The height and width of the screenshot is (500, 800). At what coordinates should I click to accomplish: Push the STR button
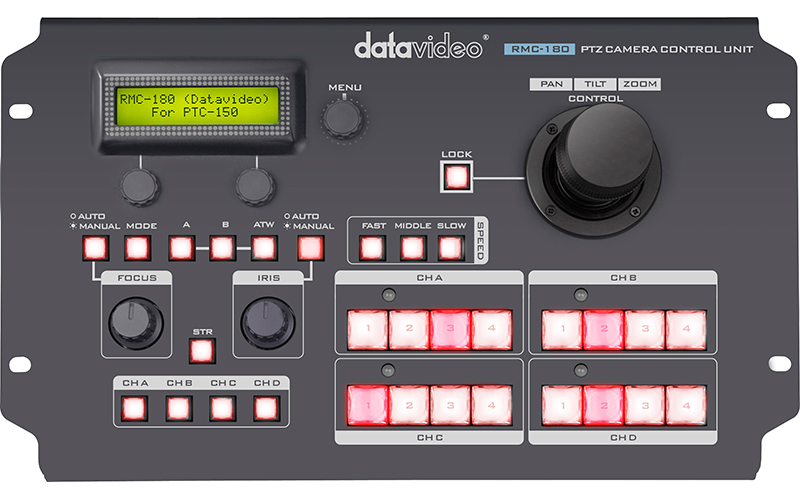tap(202, 351)
